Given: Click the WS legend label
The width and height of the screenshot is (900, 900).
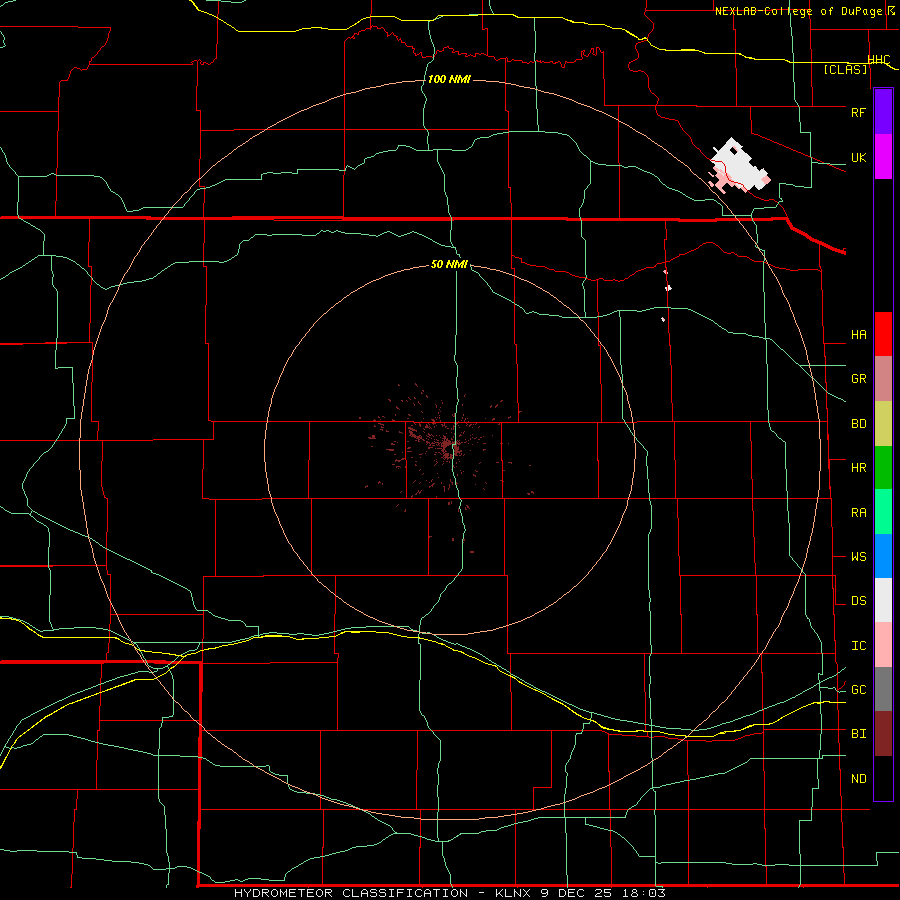Looking at the screenshot, I should coord(859,557).
